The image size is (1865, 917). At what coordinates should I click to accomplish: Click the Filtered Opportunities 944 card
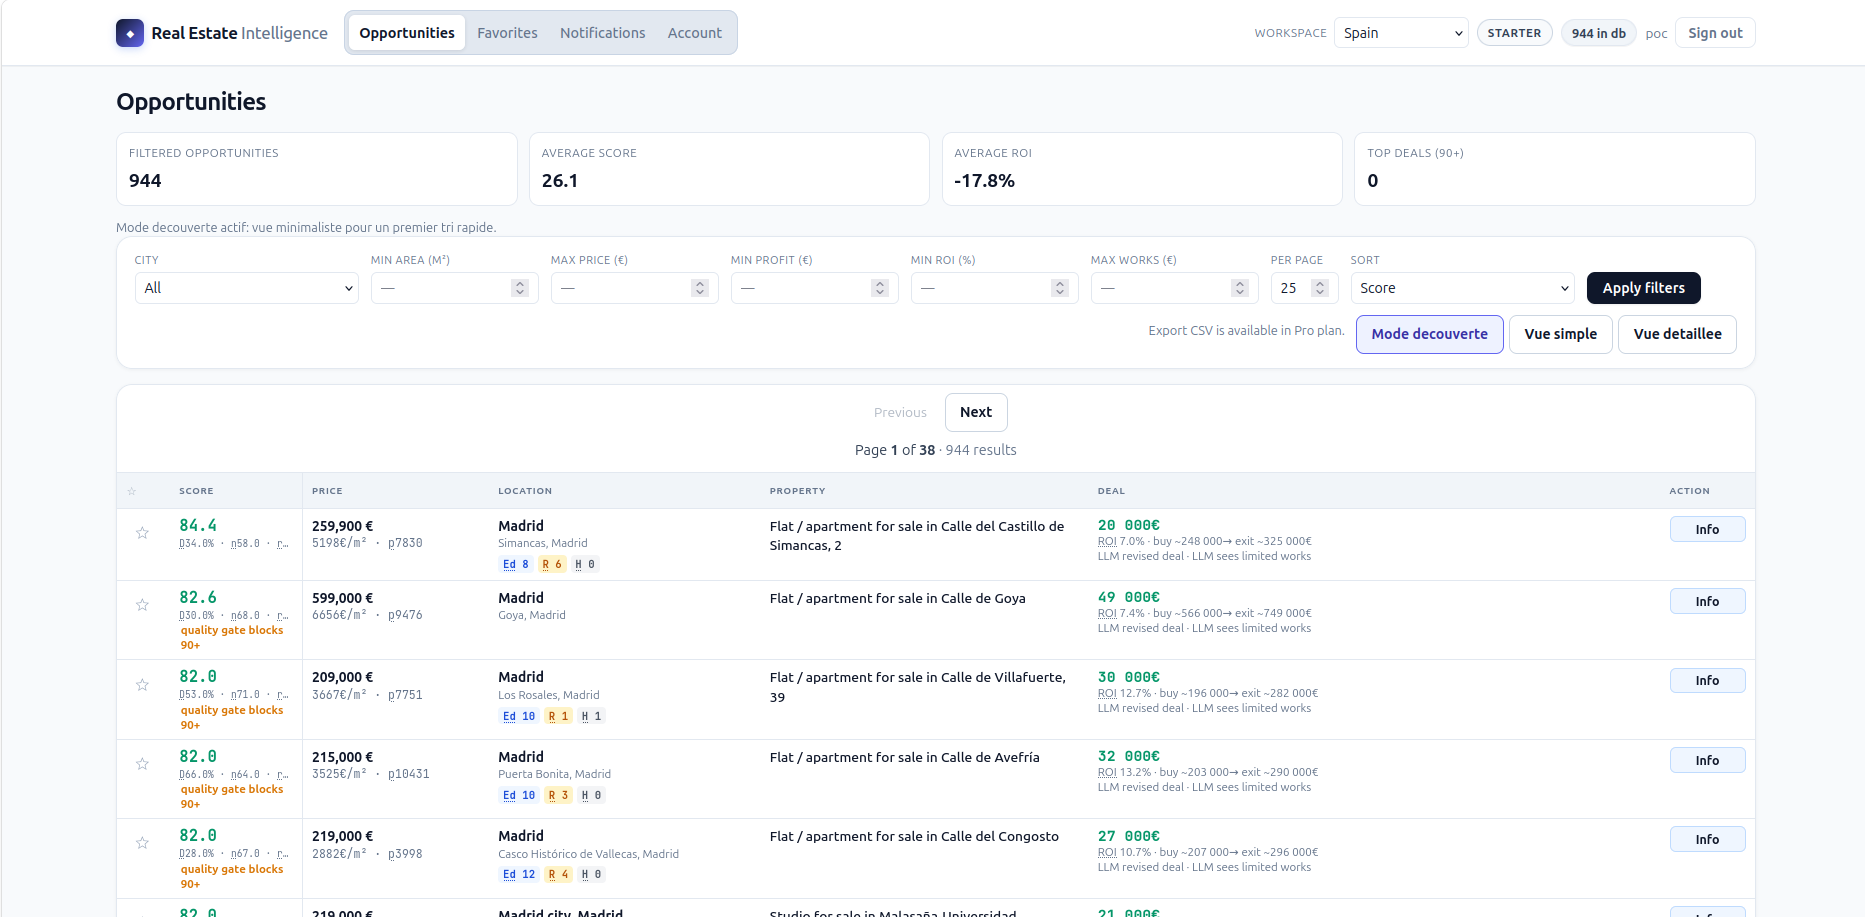click(x=317, y=169)
